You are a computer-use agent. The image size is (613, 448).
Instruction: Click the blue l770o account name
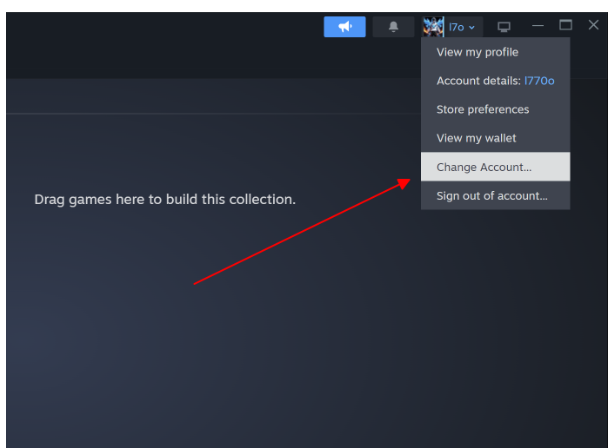(539, 81)
